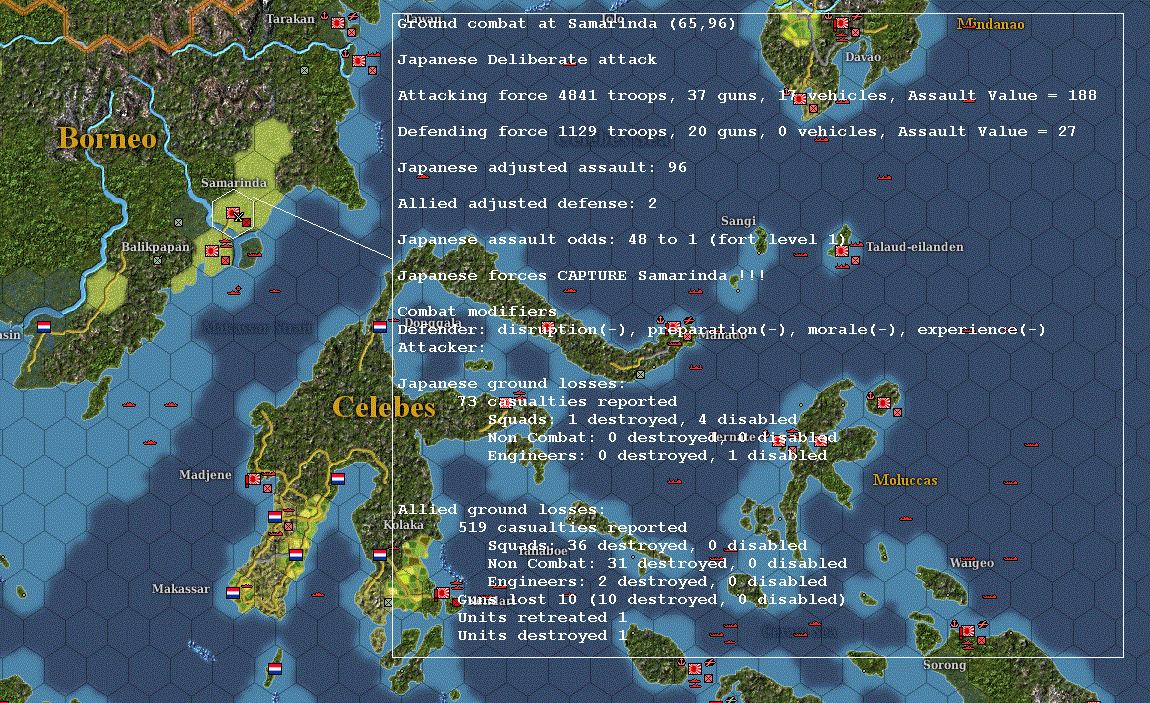
Task: Click the 'Defending force 1129 troops' line
Action: click(736, 131)
